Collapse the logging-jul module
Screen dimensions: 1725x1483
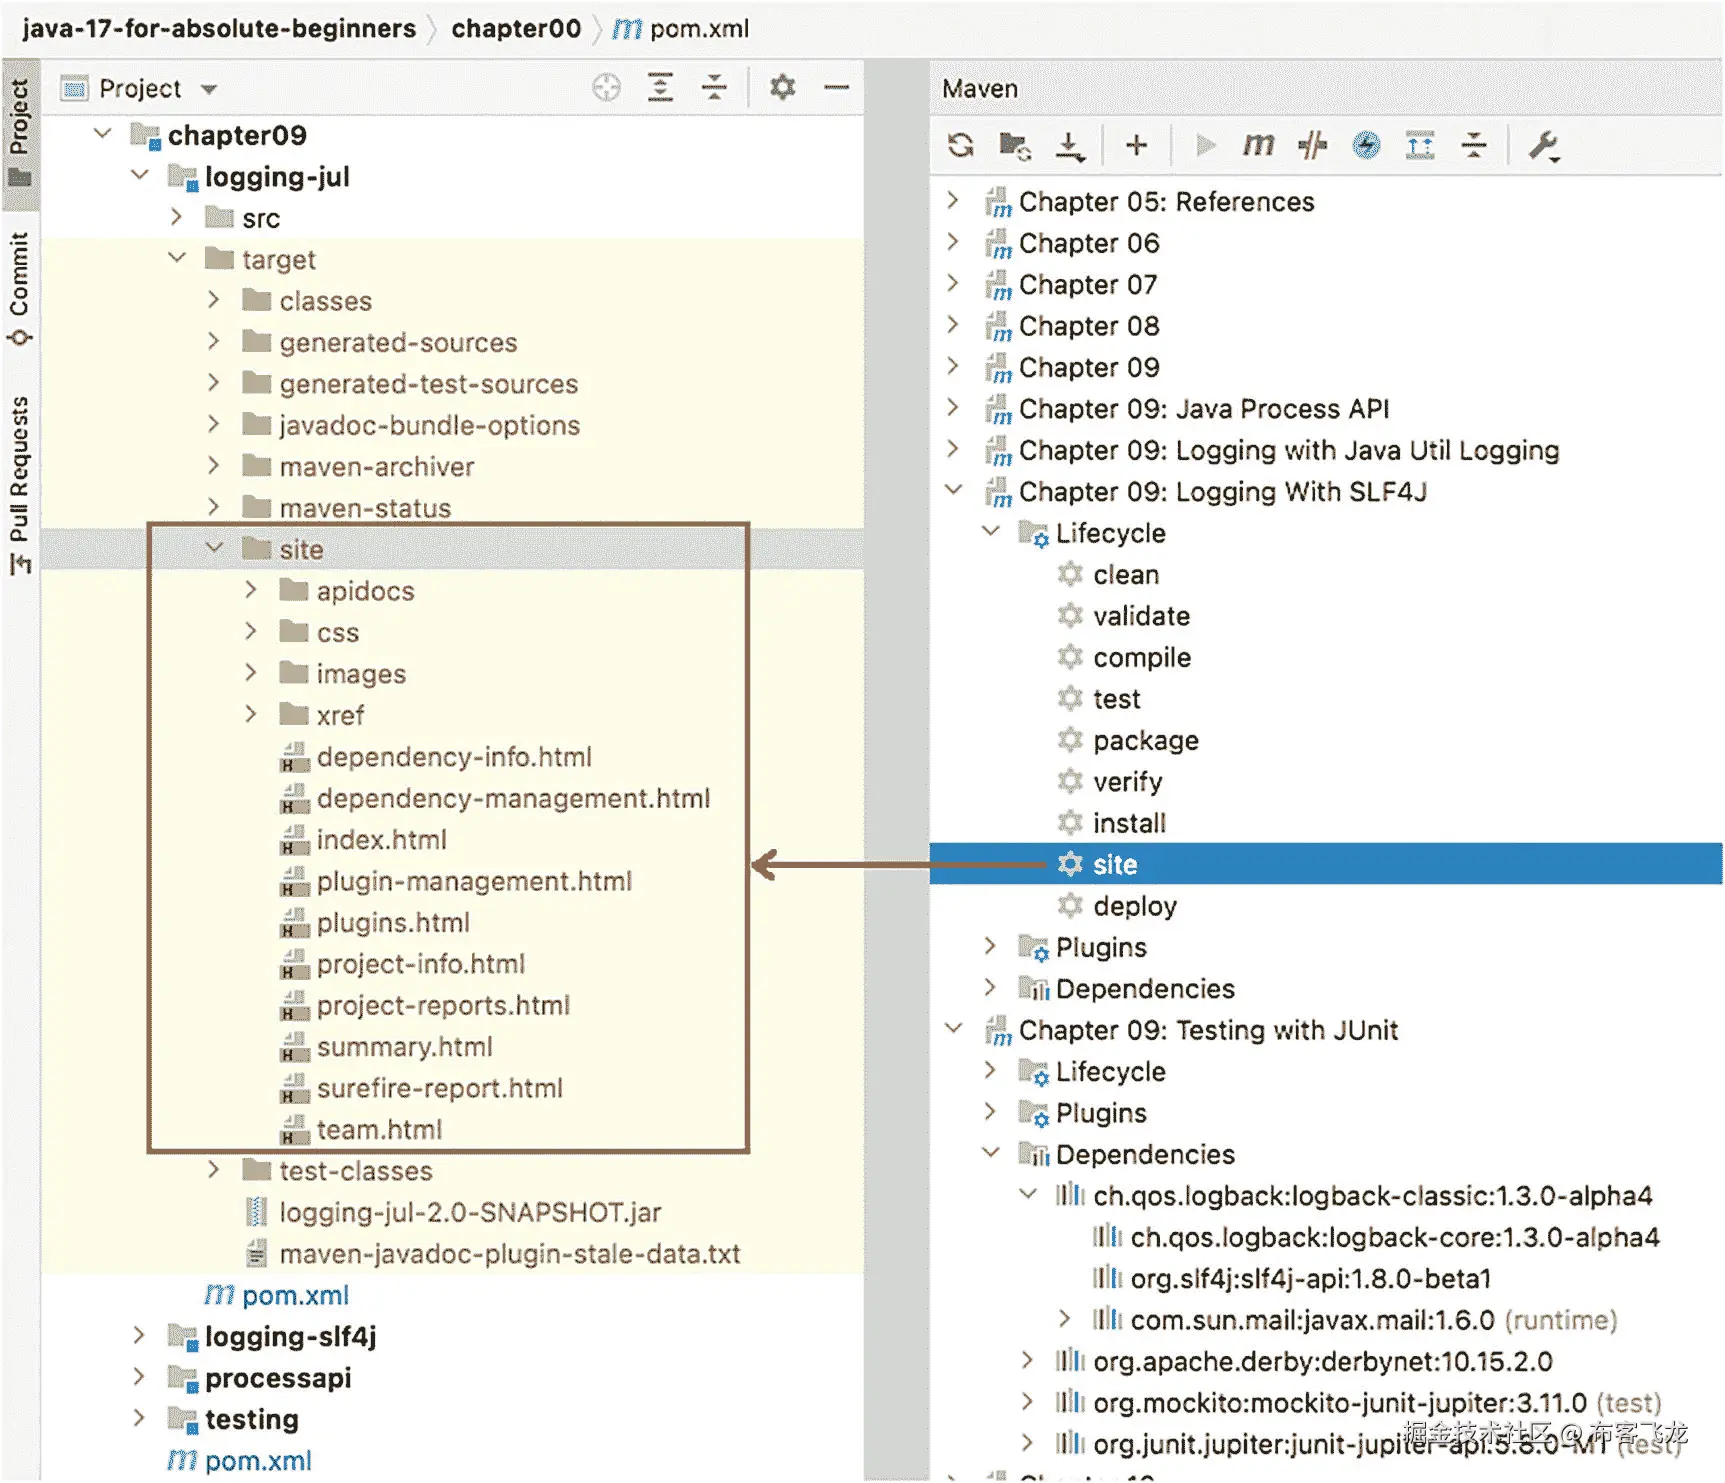(139, 175)
